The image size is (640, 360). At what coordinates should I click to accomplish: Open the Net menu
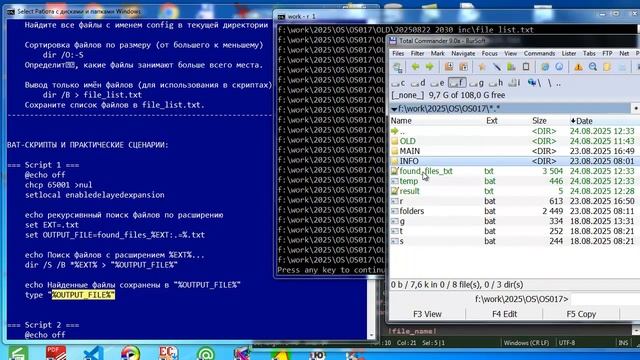(x=624, y=53)
